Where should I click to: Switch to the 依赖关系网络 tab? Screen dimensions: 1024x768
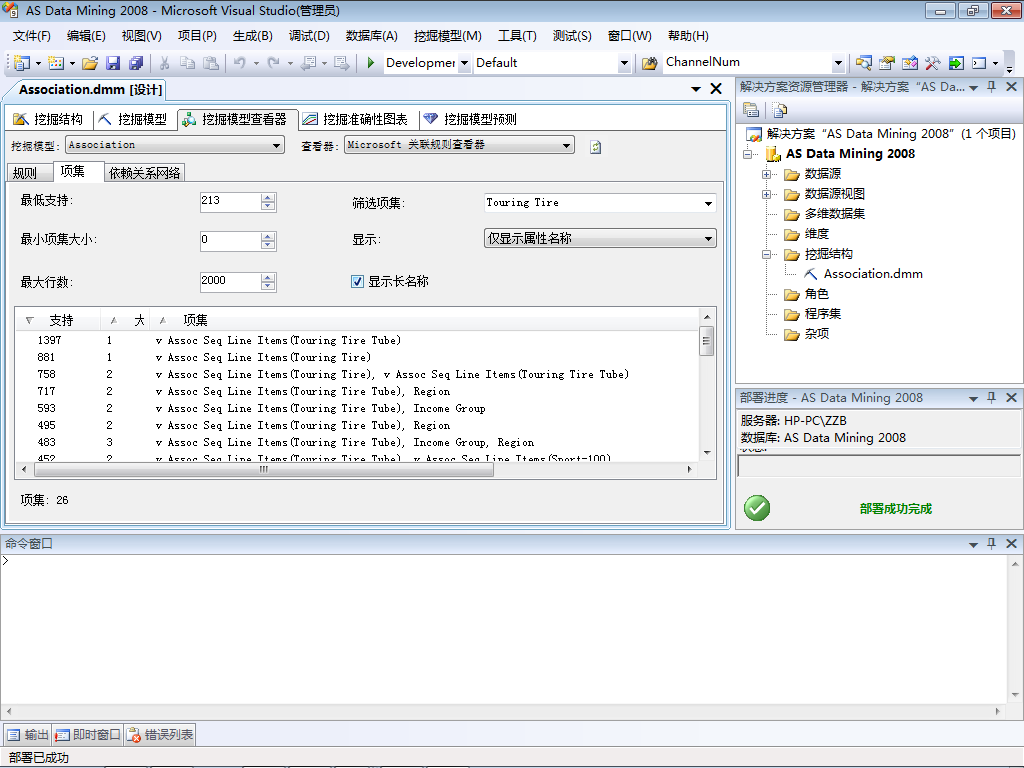click(144, 172)
